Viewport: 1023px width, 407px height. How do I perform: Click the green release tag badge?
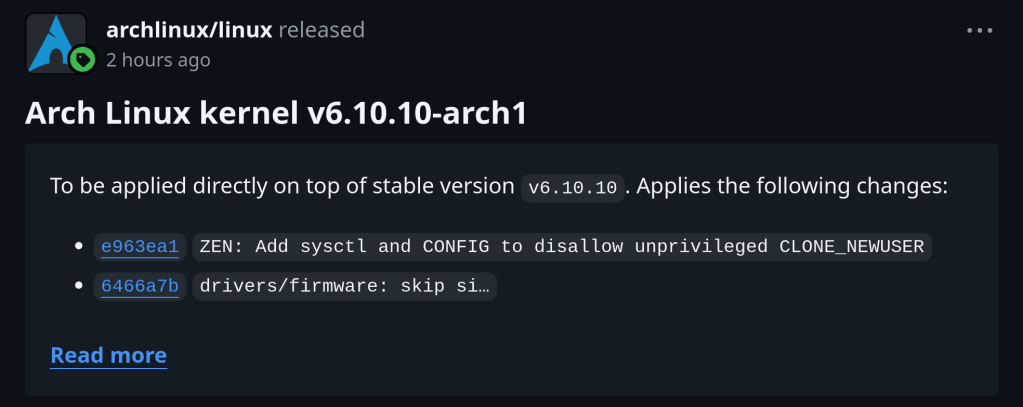point(82,60)
